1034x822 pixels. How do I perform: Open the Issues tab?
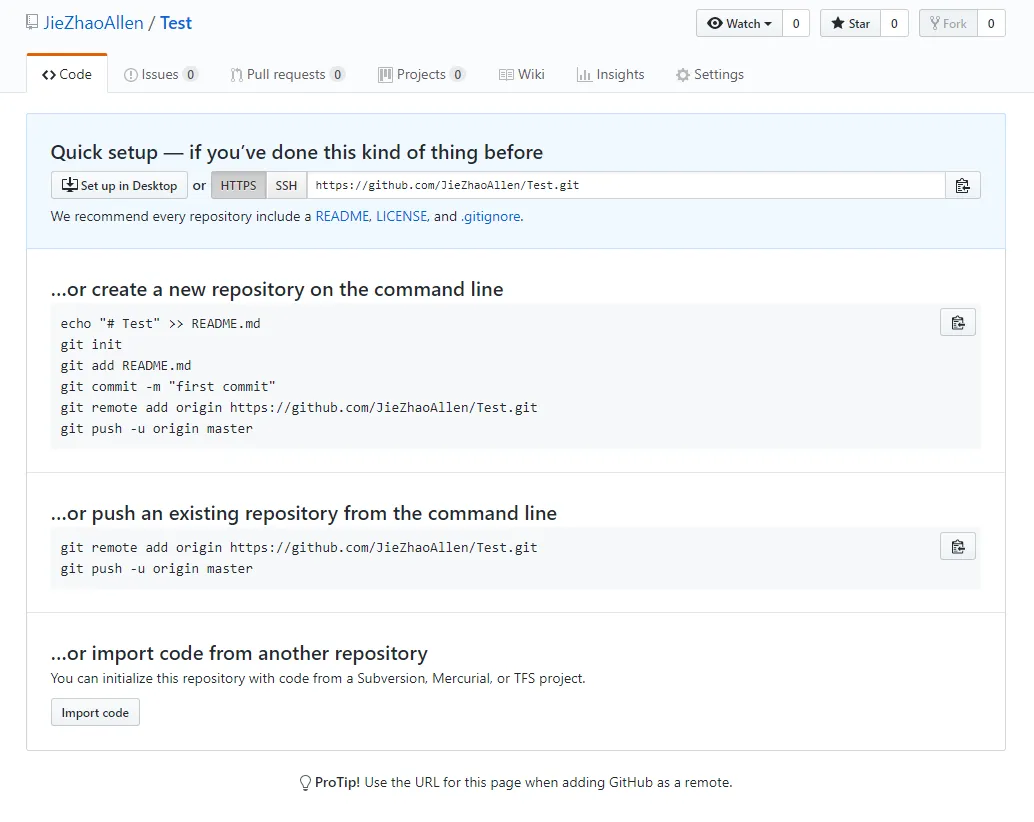160,74
